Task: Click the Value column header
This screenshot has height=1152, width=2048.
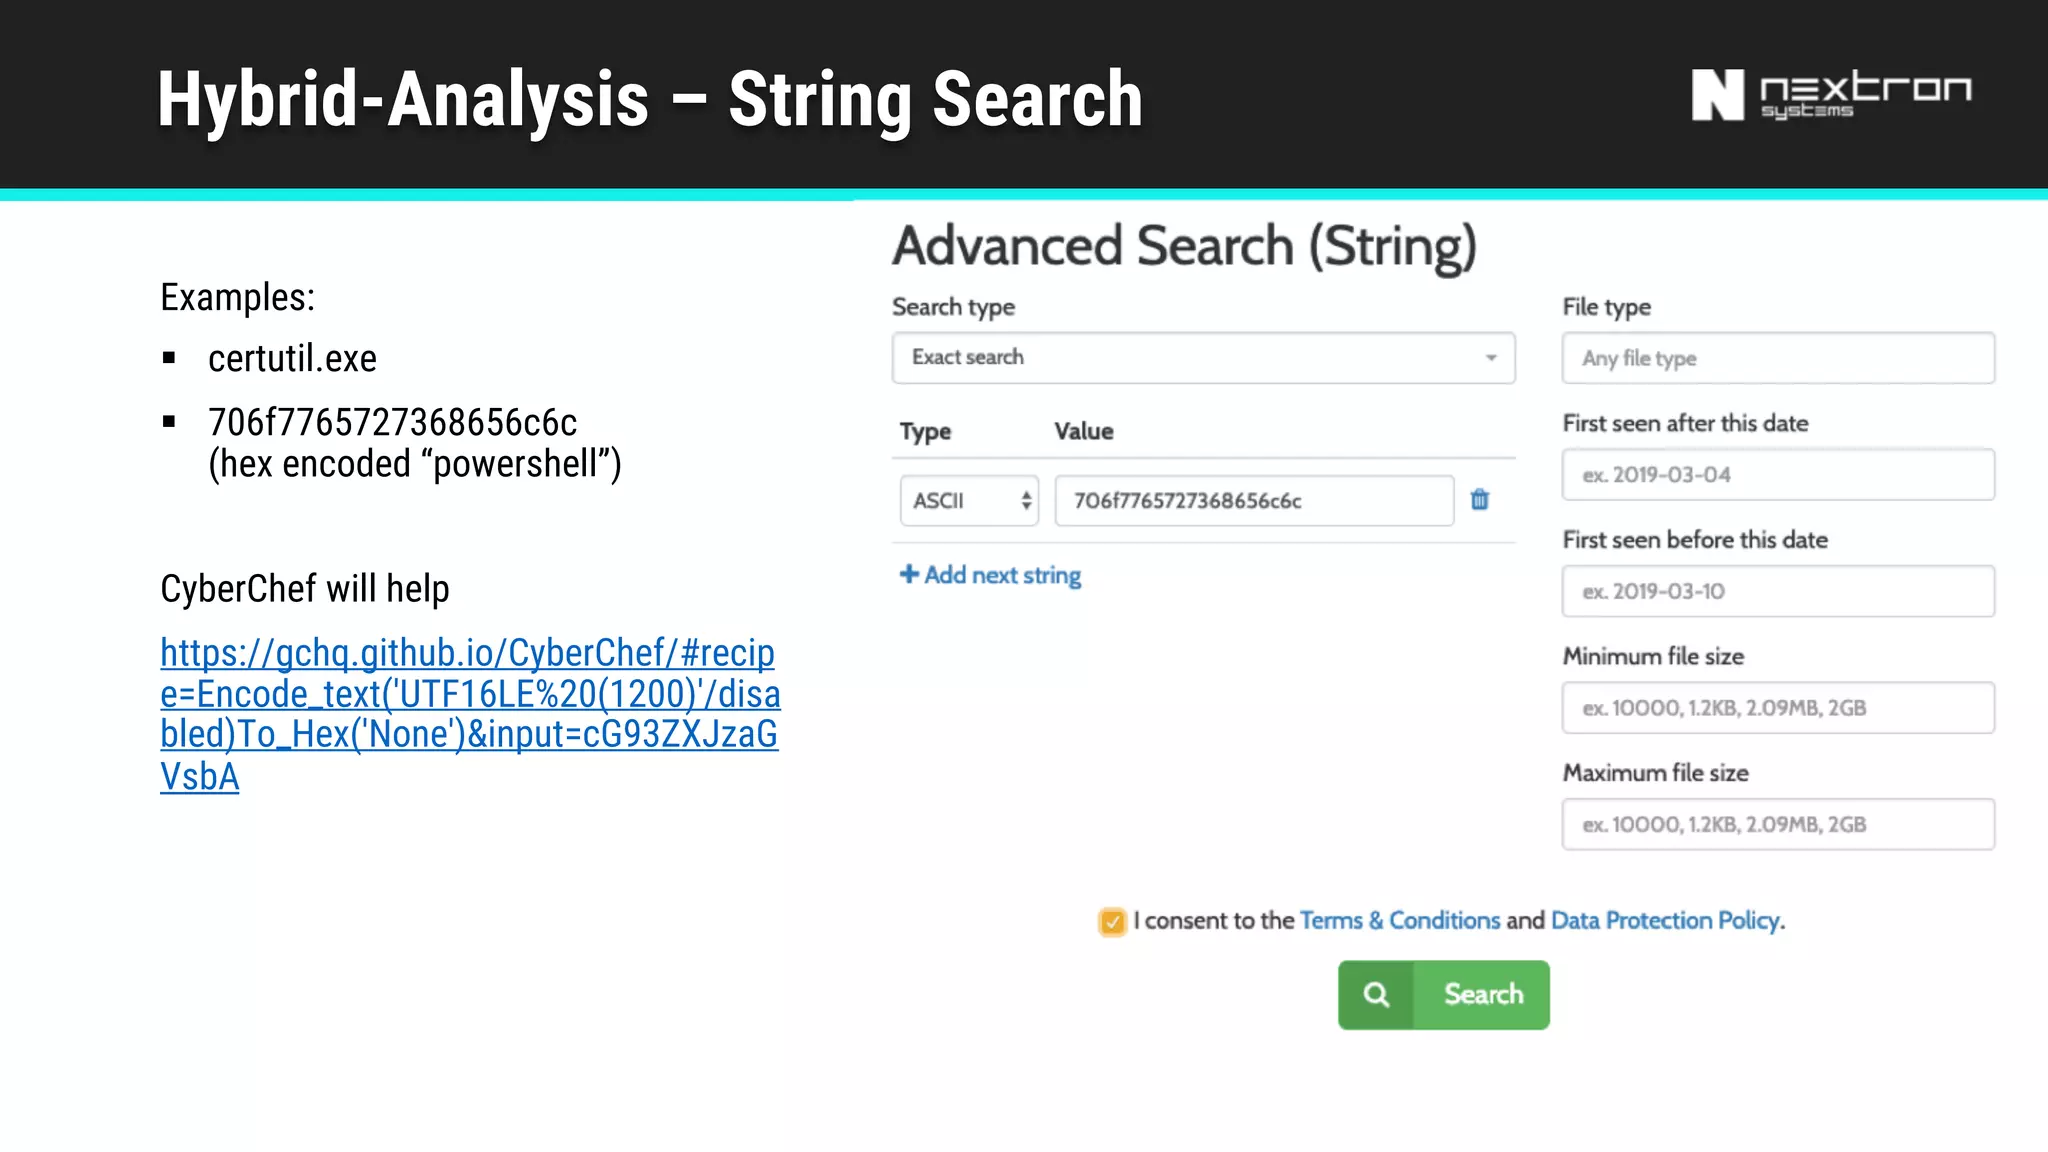Action: point(1084,431)
